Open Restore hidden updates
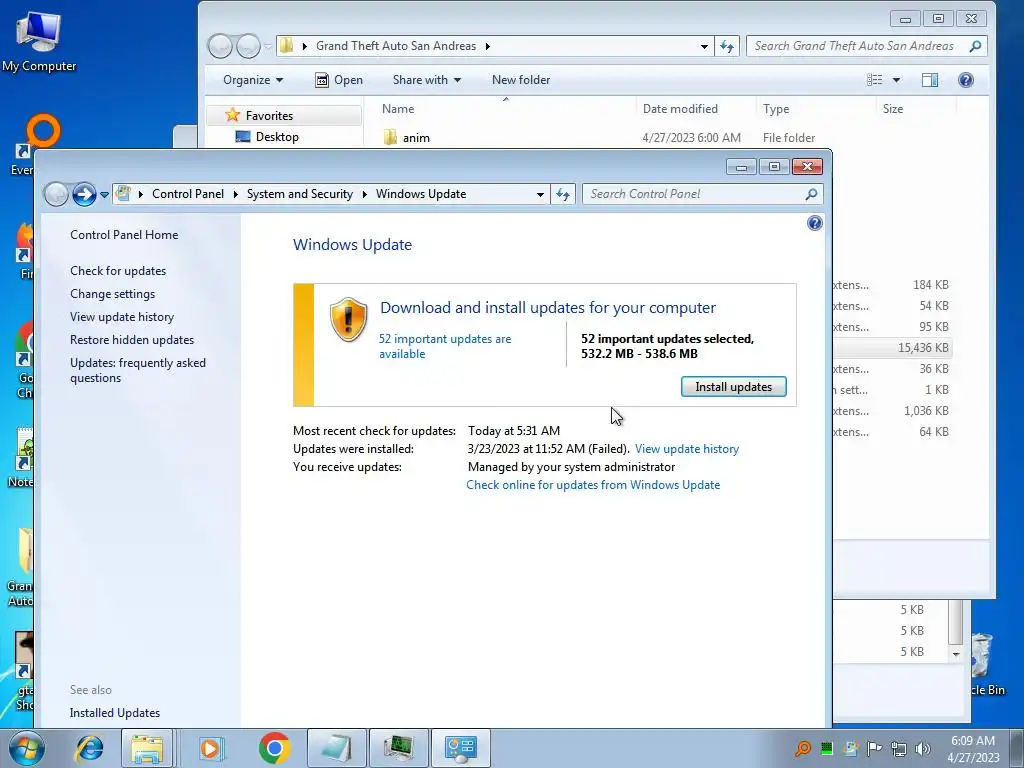Screen dimensions: 1024x768 pyautogui.click(x=132, y=340)
